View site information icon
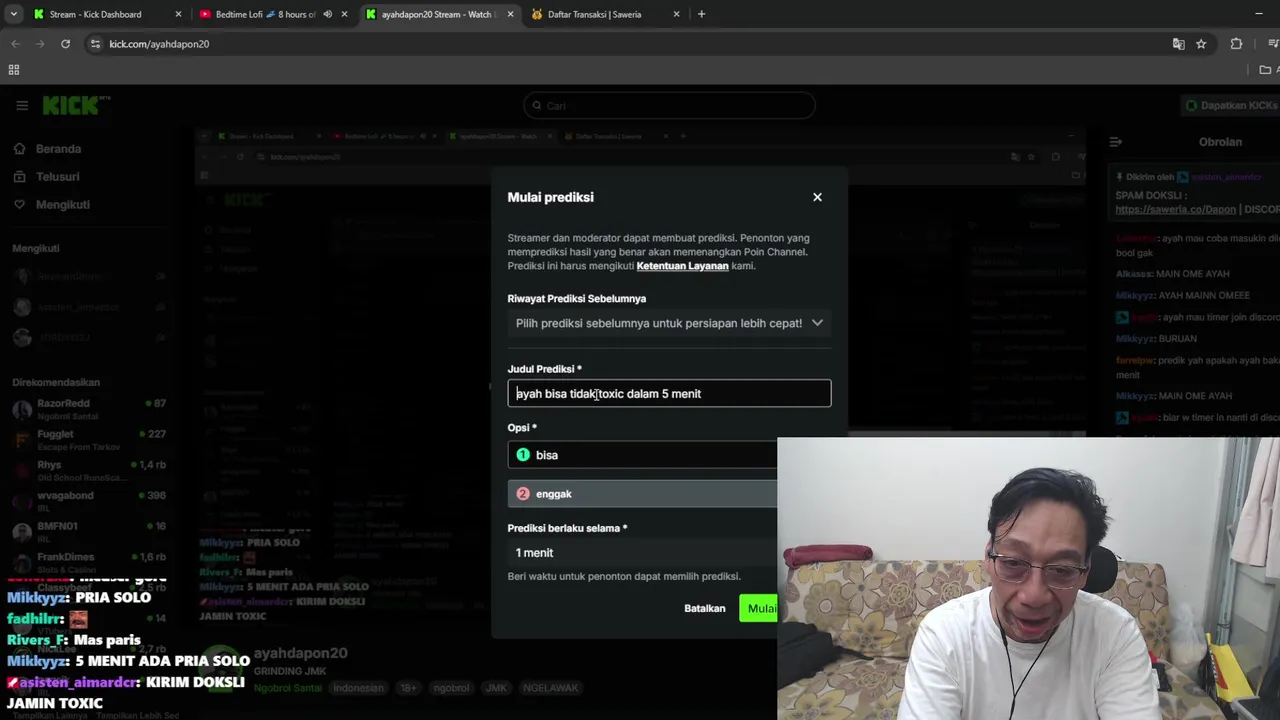 (95, 44)
